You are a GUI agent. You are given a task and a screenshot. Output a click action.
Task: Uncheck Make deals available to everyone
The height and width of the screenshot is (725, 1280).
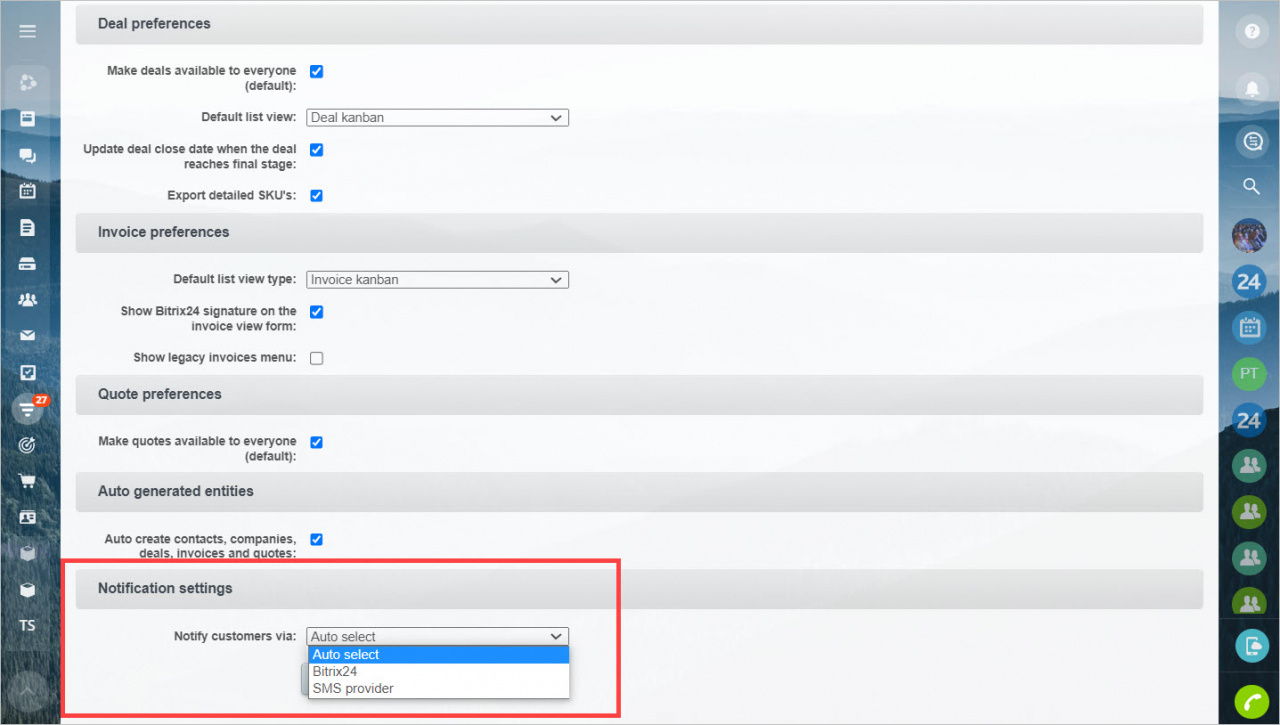(316, 71)
